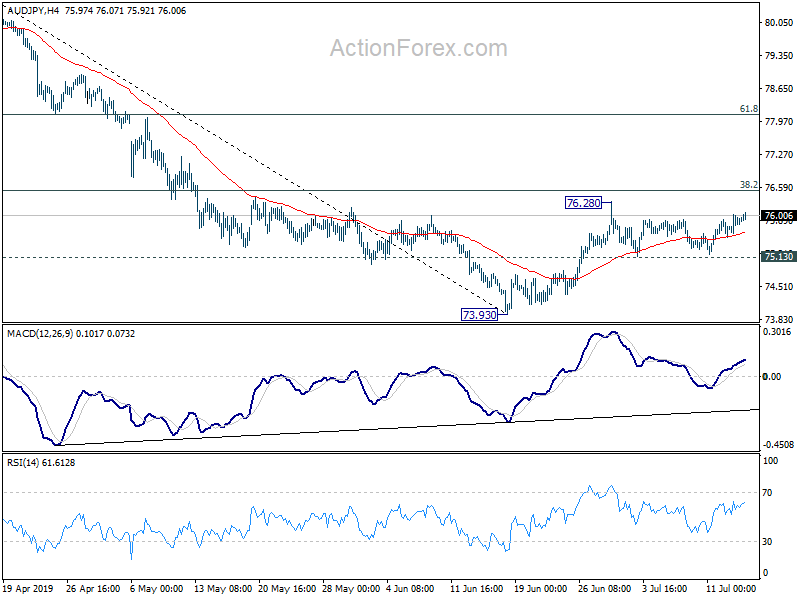The width and height of the screenshot is (800, 600).
Task: Click the 13 May 08:00 date label
Action: [x=223, y=589]
